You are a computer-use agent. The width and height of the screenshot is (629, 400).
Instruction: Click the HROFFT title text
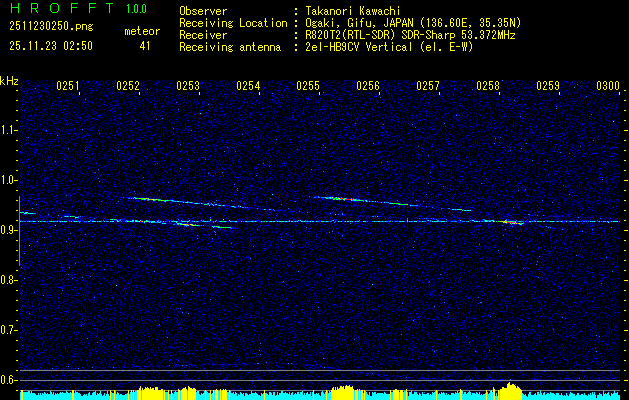[x=62, y=8]
